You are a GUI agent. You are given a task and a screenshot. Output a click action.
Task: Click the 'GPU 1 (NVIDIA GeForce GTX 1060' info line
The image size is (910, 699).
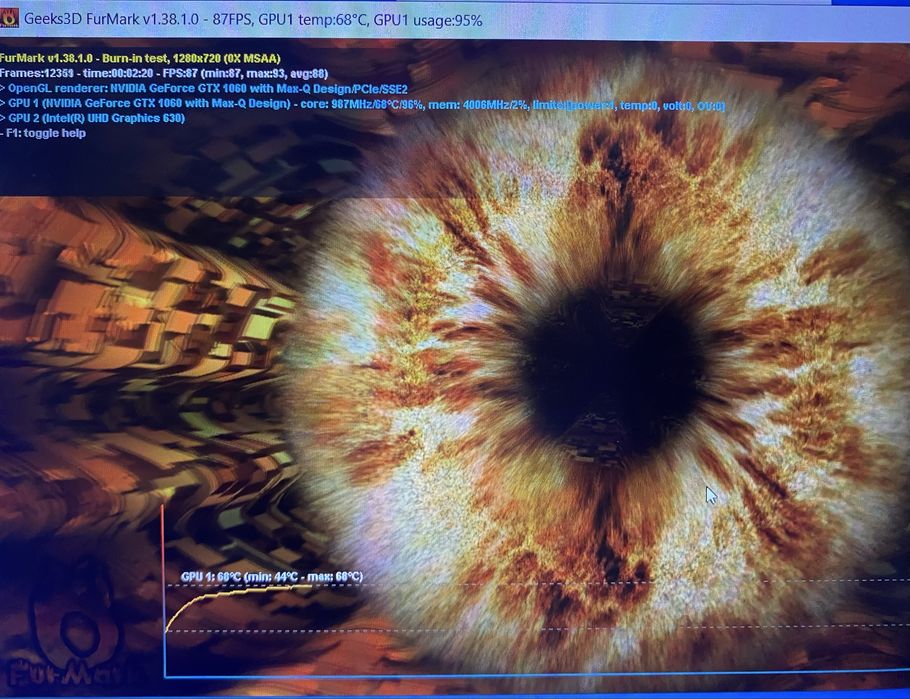click(x=362, y=105)
